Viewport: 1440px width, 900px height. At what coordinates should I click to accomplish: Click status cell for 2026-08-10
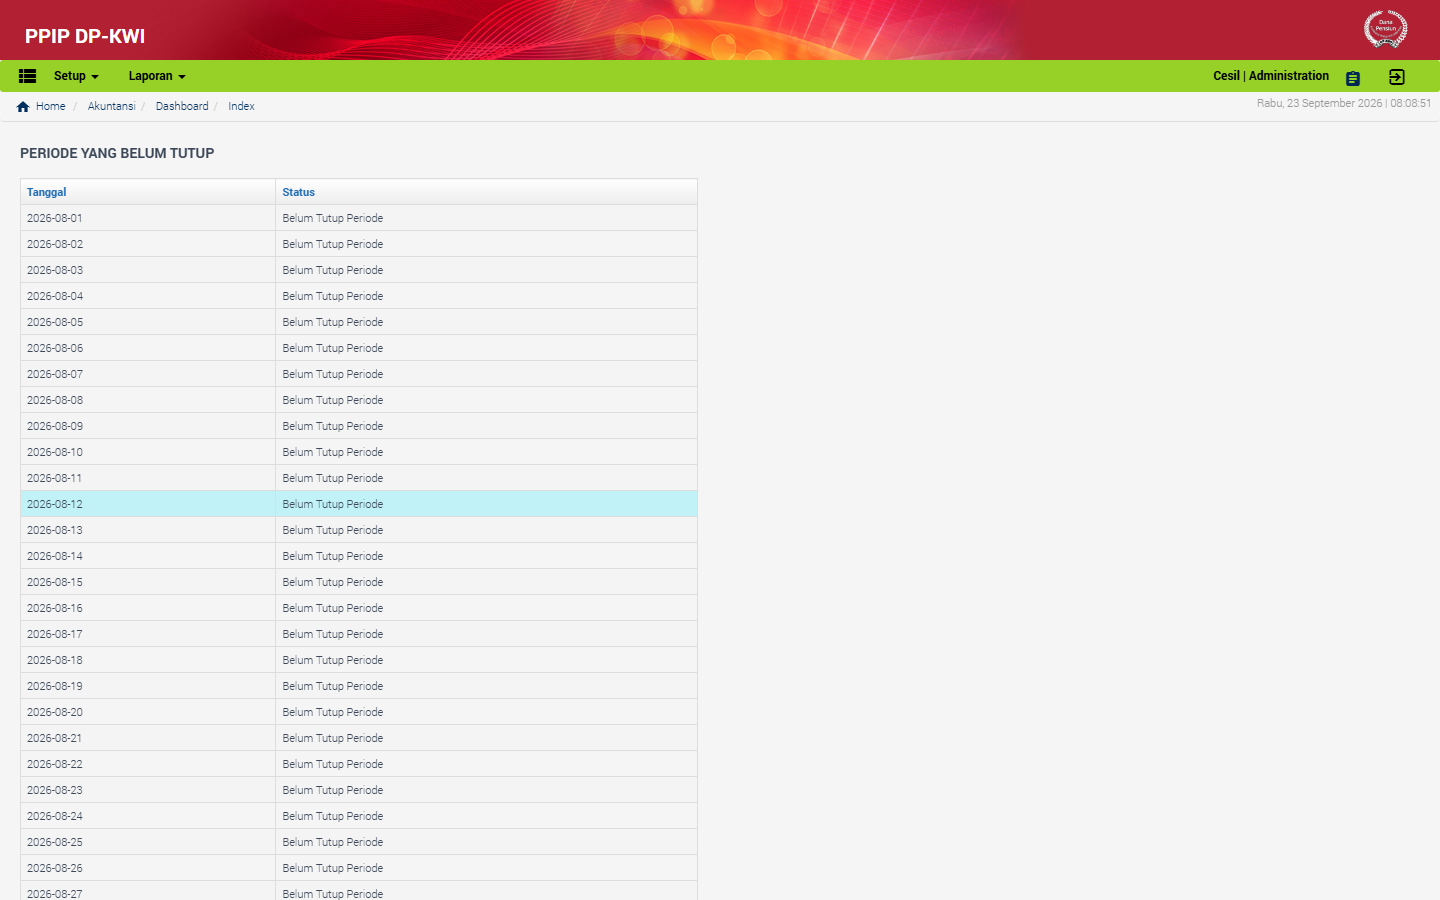click(x=486, y=452)
